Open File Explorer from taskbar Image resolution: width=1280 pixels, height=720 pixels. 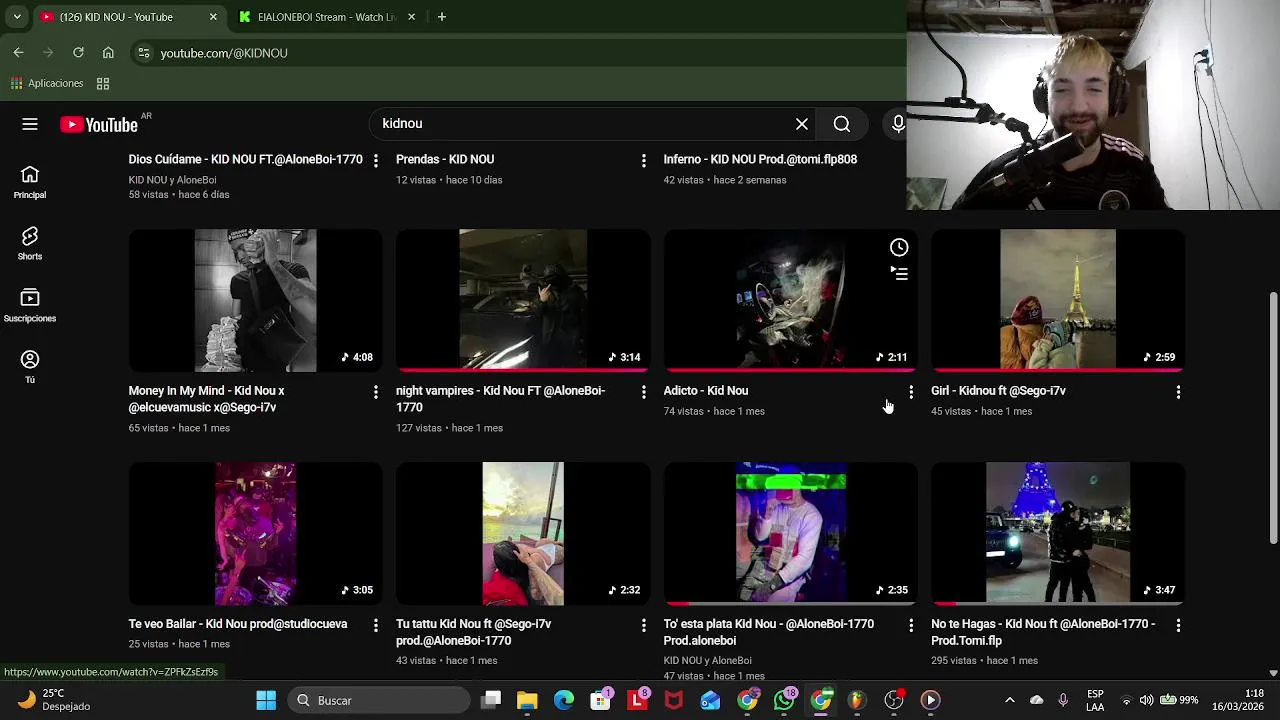click(x=527, y=700)
